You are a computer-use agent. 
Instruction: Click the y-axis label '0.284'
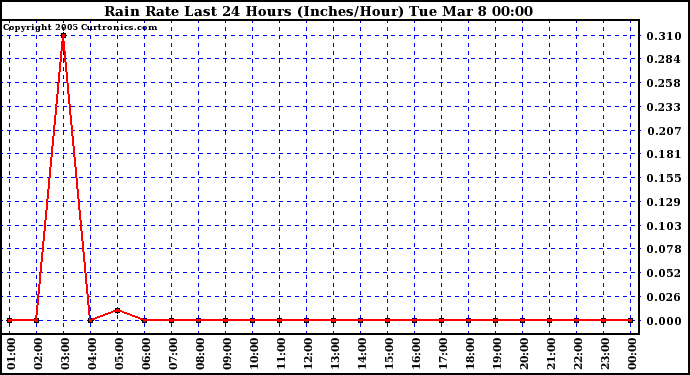(664, 59)
